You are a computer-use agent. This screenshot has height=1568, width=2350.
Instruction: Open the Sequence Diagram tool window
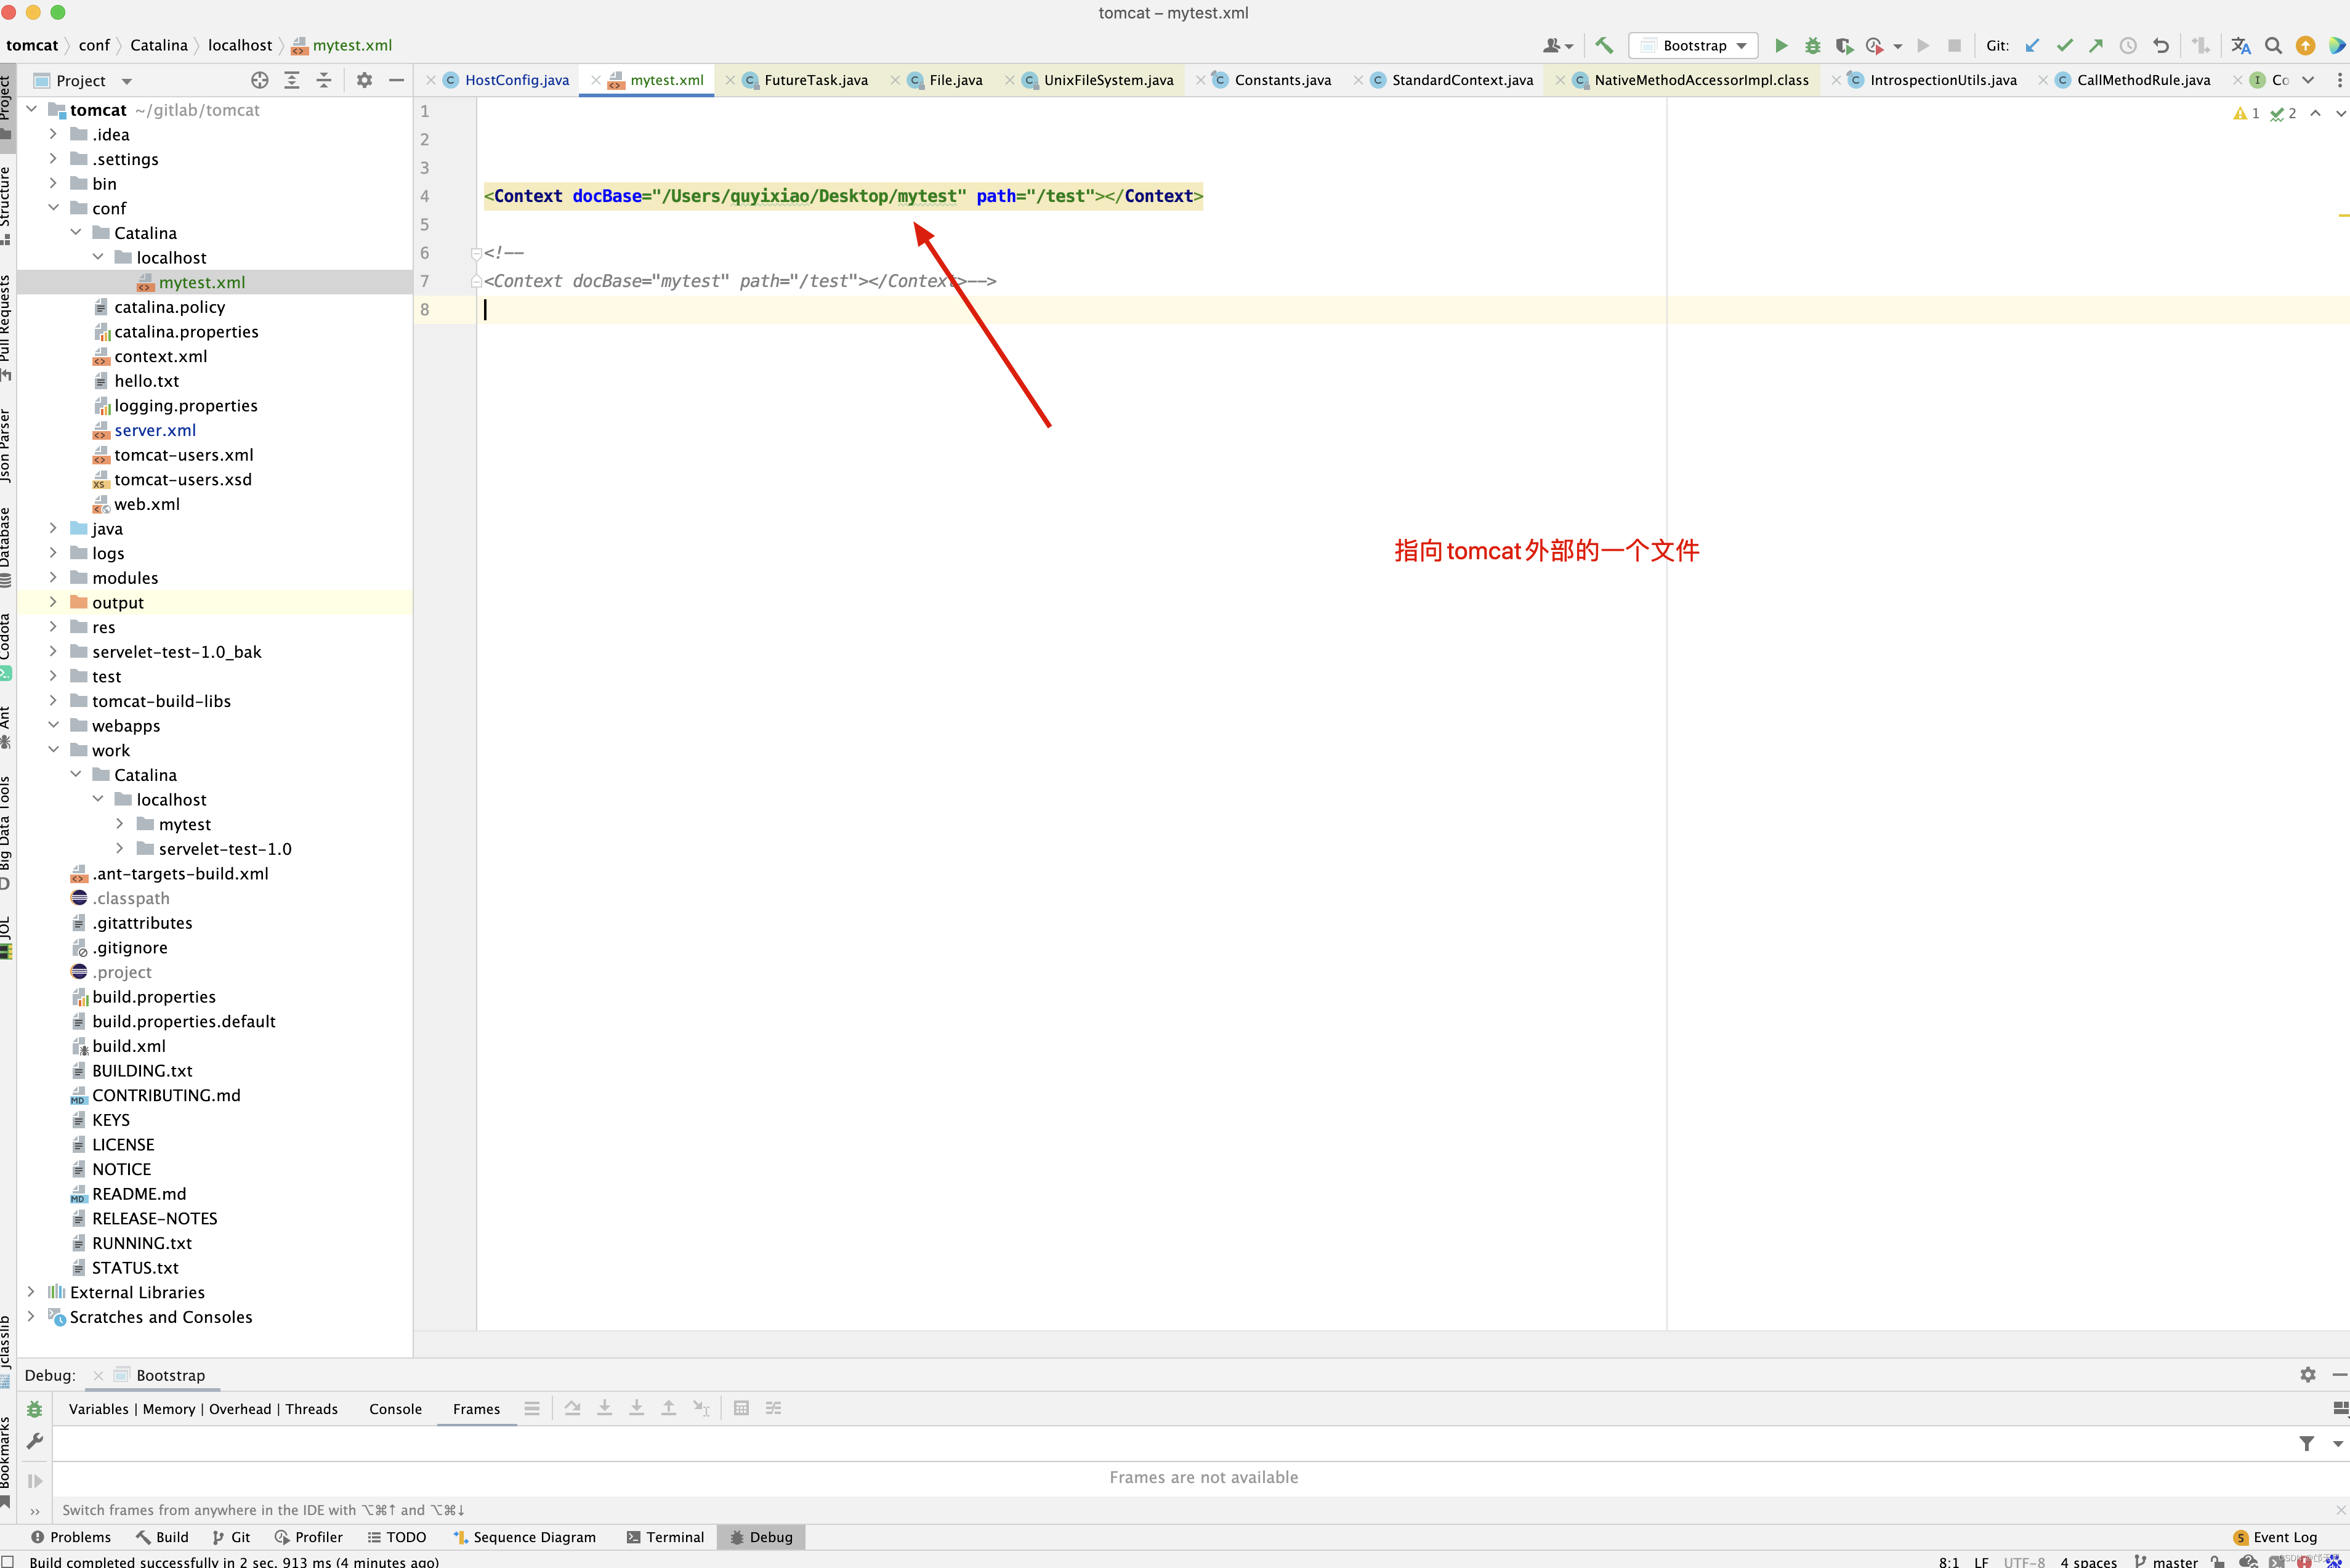pos(524,1537)
